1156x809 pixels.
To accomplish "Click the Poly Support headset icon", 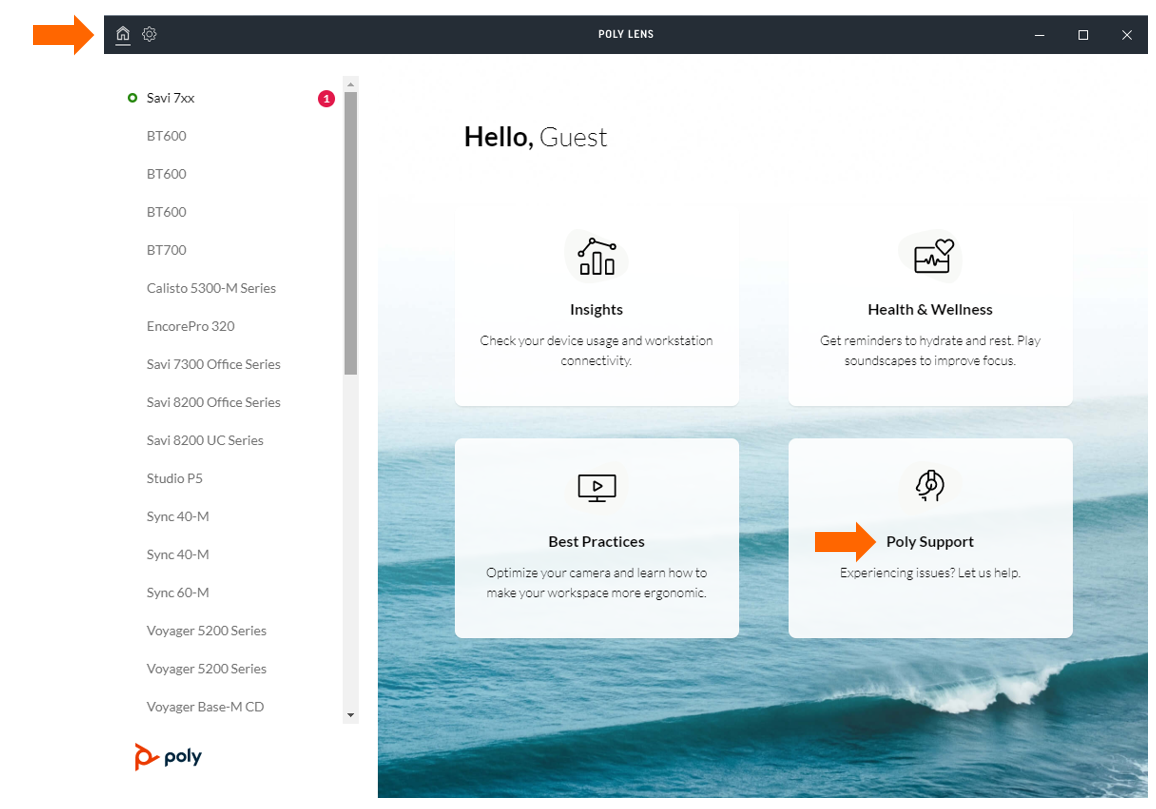I will (x=930, y=485).
